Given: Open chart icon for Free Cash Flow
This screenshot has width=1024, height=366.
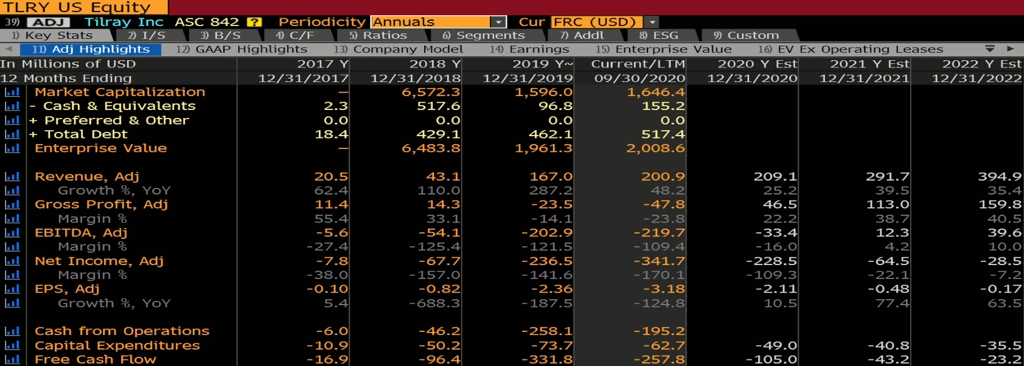Looking at the screenshot, I should pos(11,359).
